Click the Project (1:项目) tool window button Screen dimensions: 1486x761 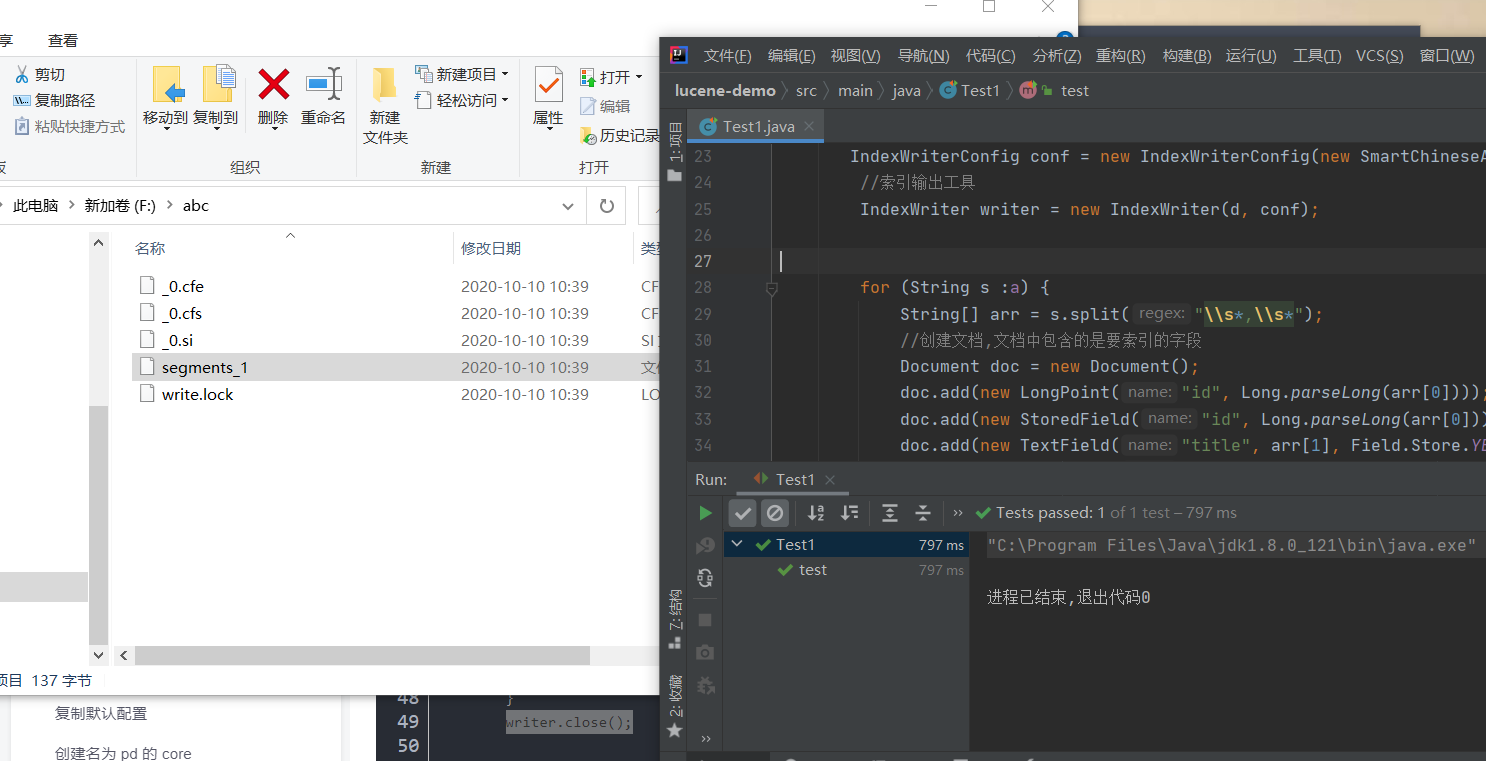point(675,152)
